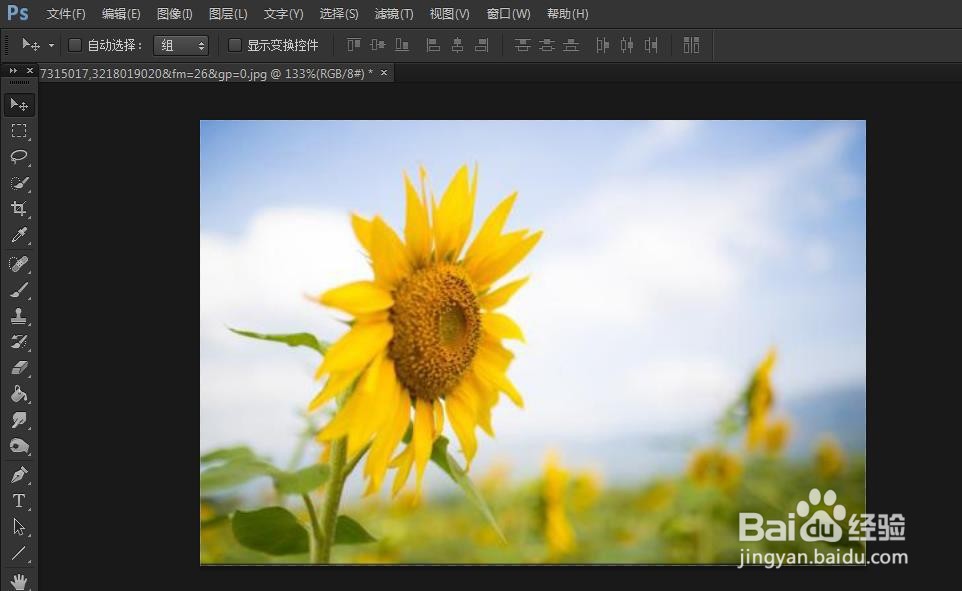Open the 编辑(E) menu
The height and width of the screenshot is (591, 962).
[121, 14]
